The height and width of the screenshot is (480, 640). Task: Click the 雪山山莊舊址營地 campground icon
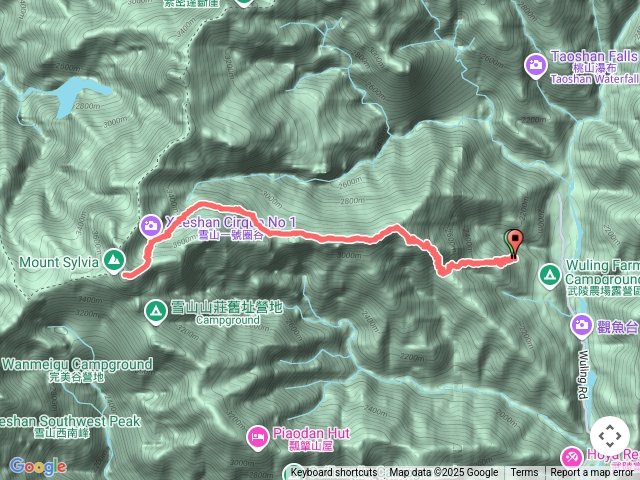pos(156,311)
